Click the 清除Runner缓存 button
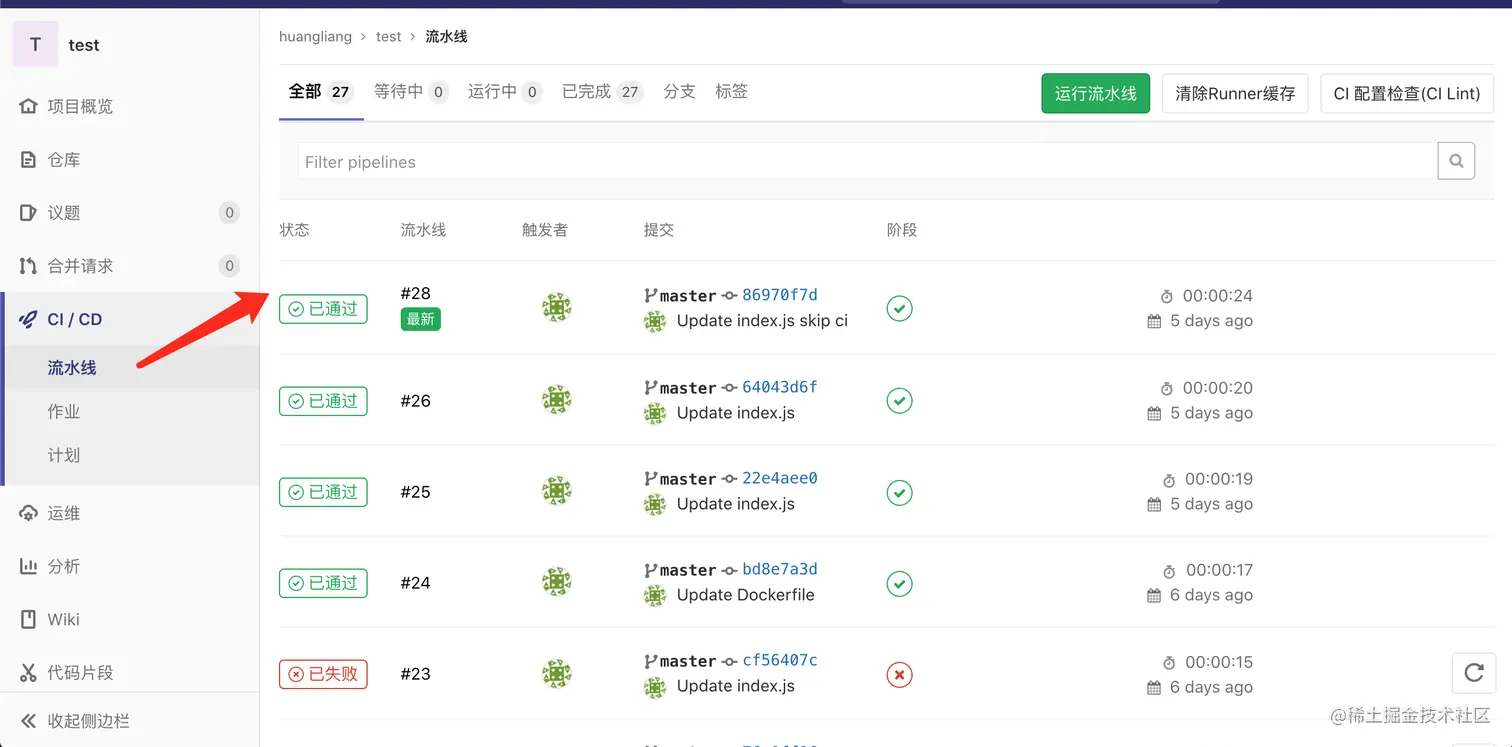 (1235, 93)
